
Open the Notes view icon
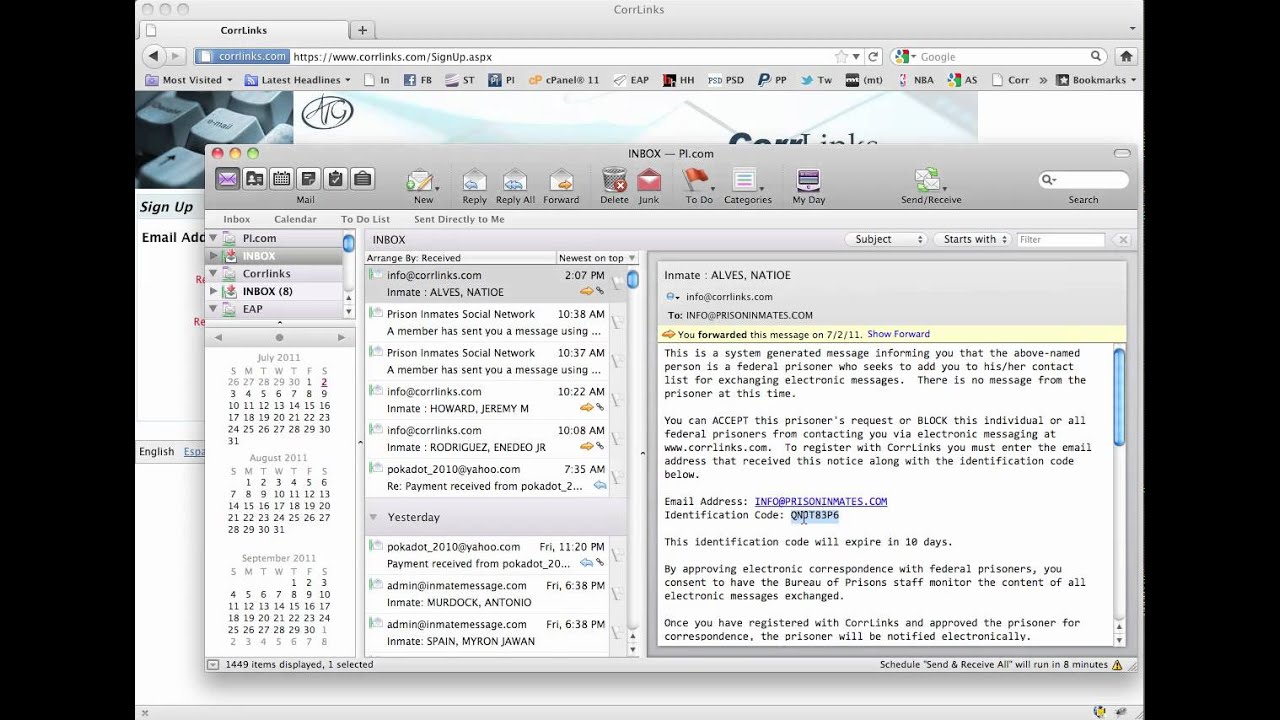(x=309, y=179)
